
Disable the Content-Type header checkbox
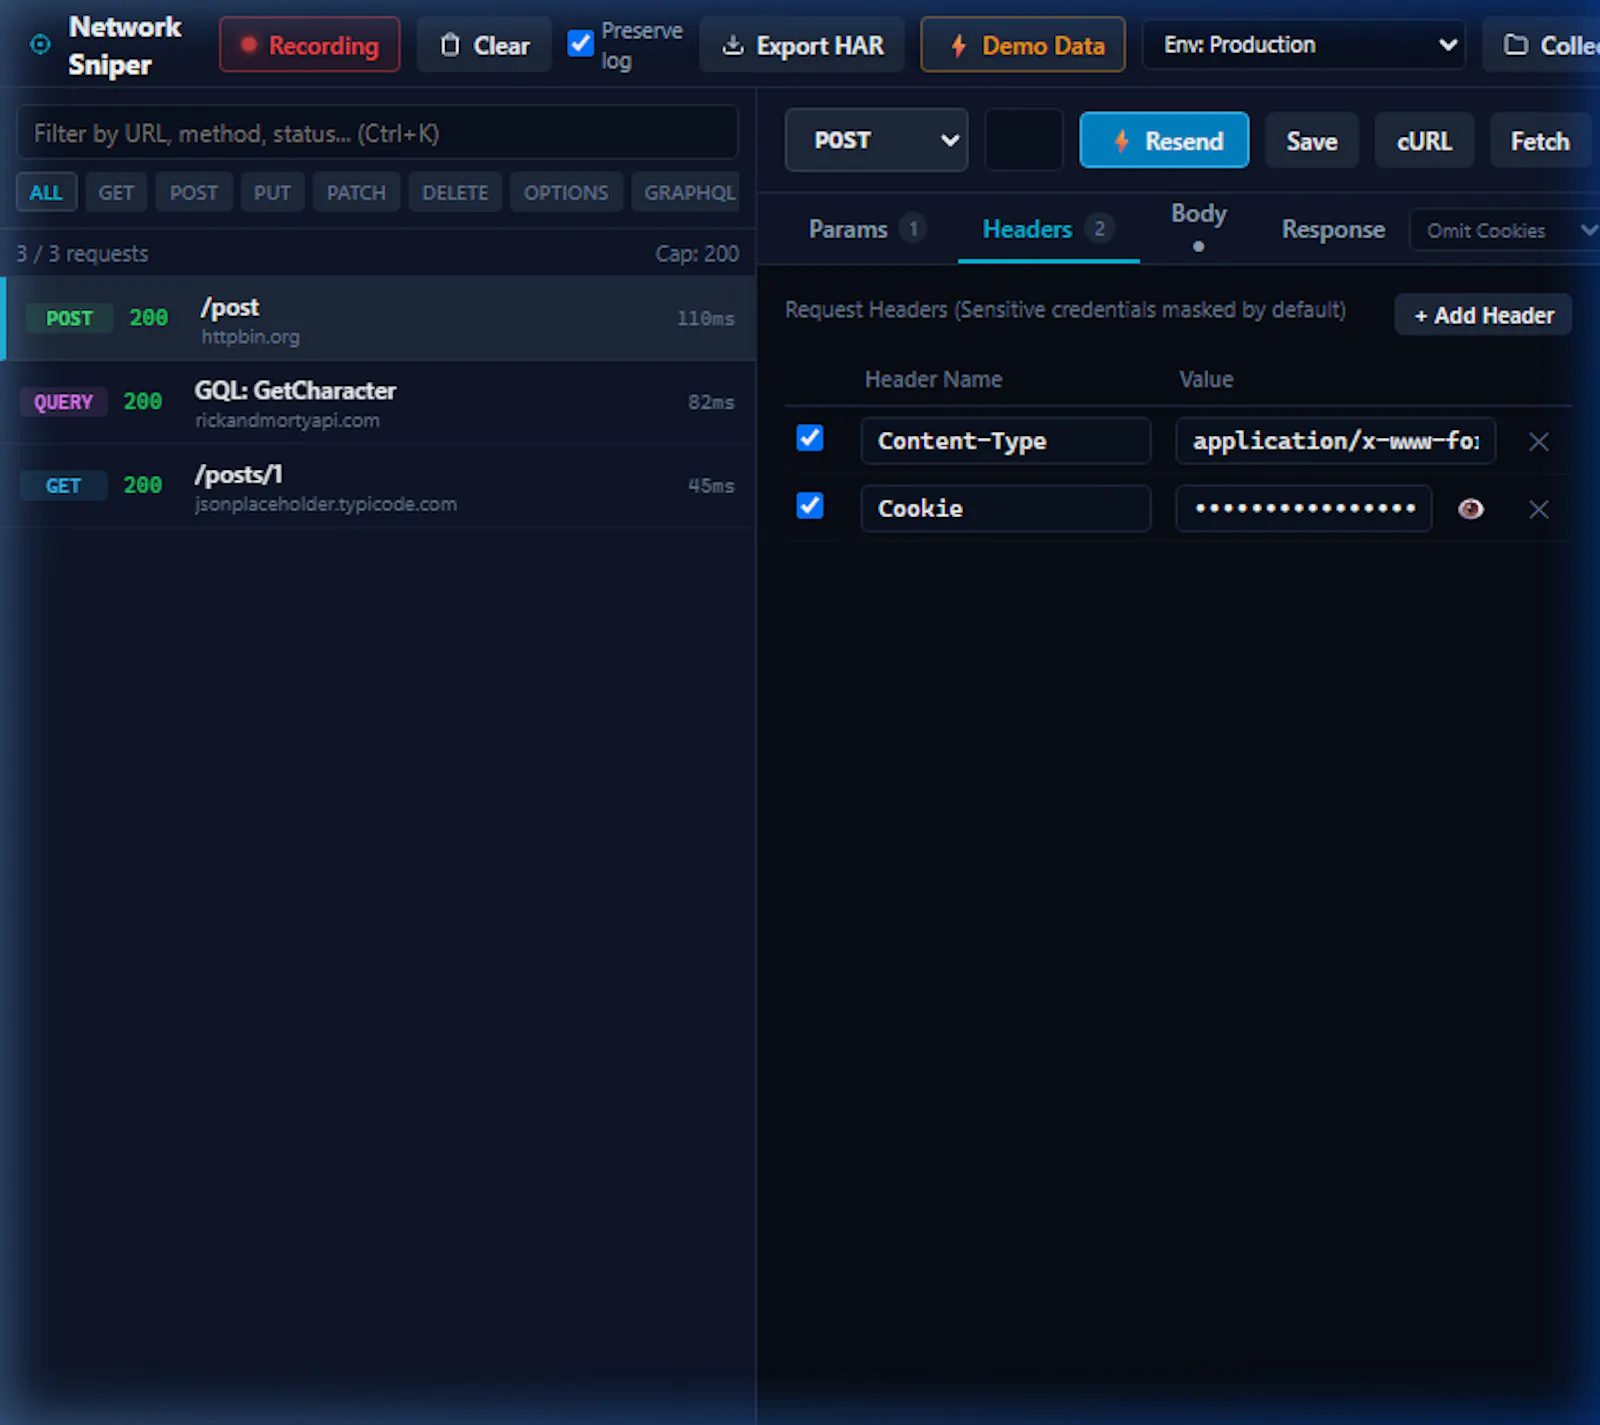810,438
